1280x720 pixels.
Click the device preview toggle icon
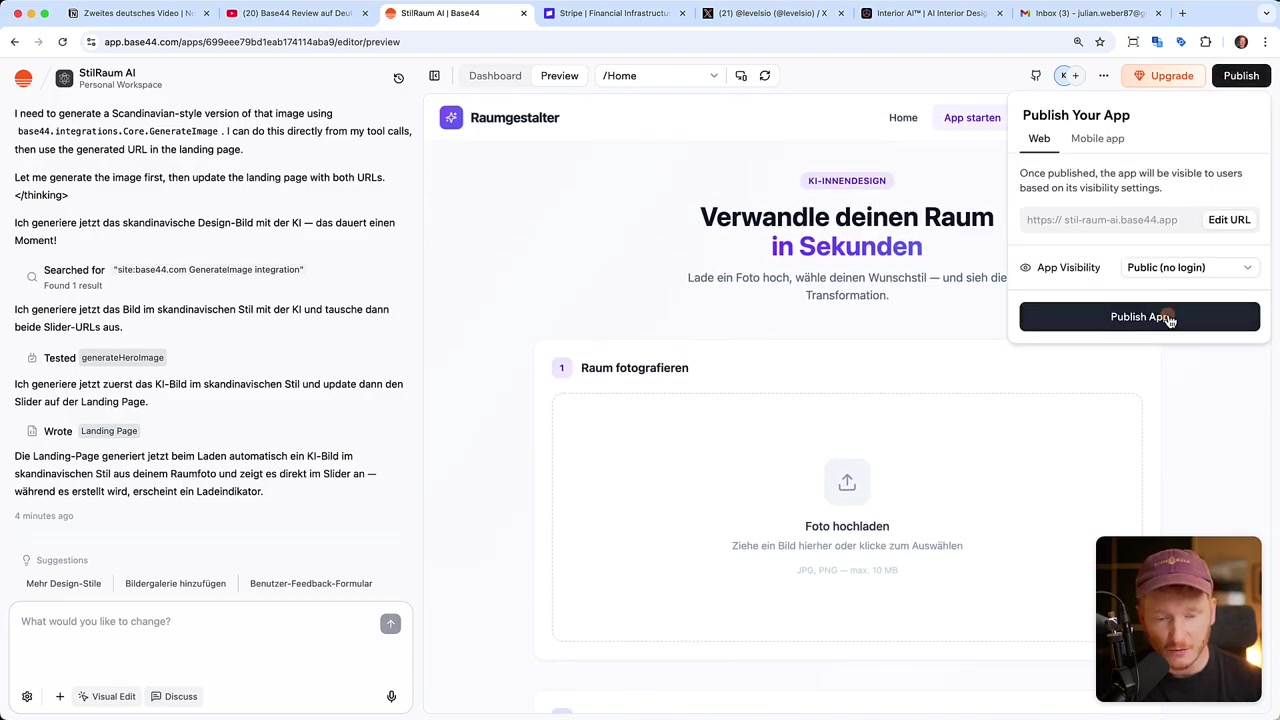pyautogui.click(x=741, y=76)
